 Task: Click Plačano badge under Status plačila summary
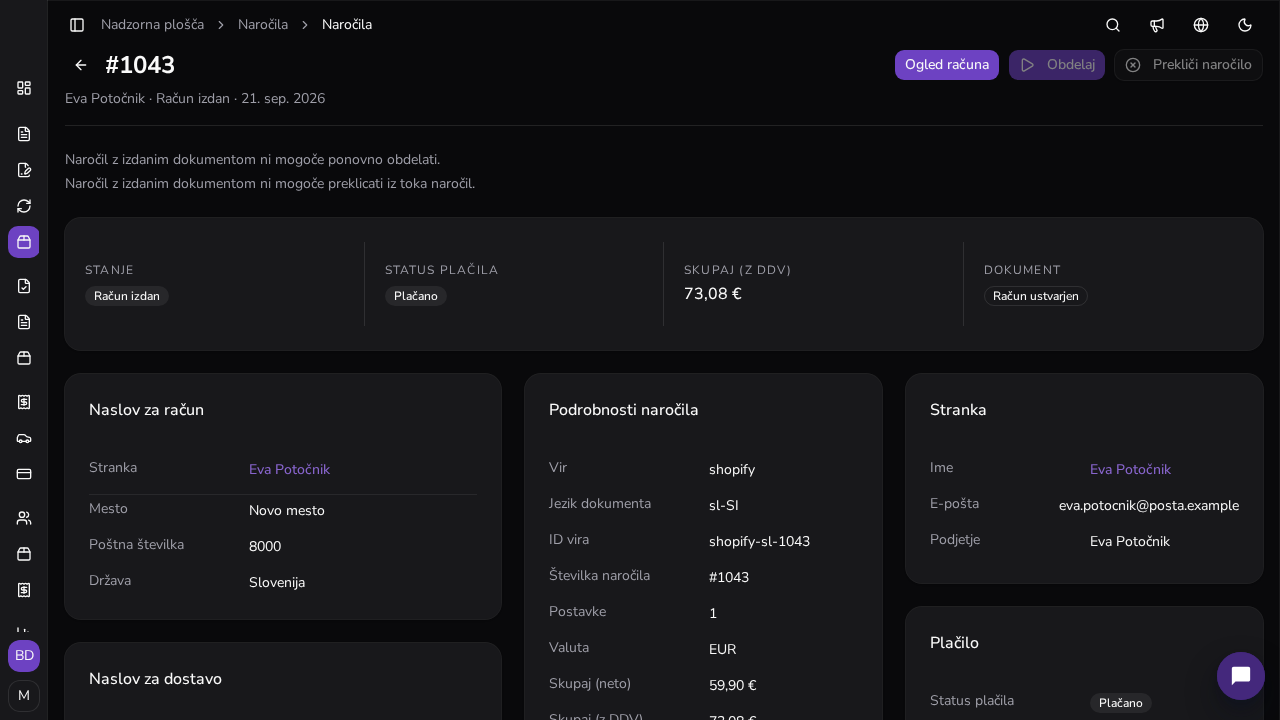click(x=416, y=296)
